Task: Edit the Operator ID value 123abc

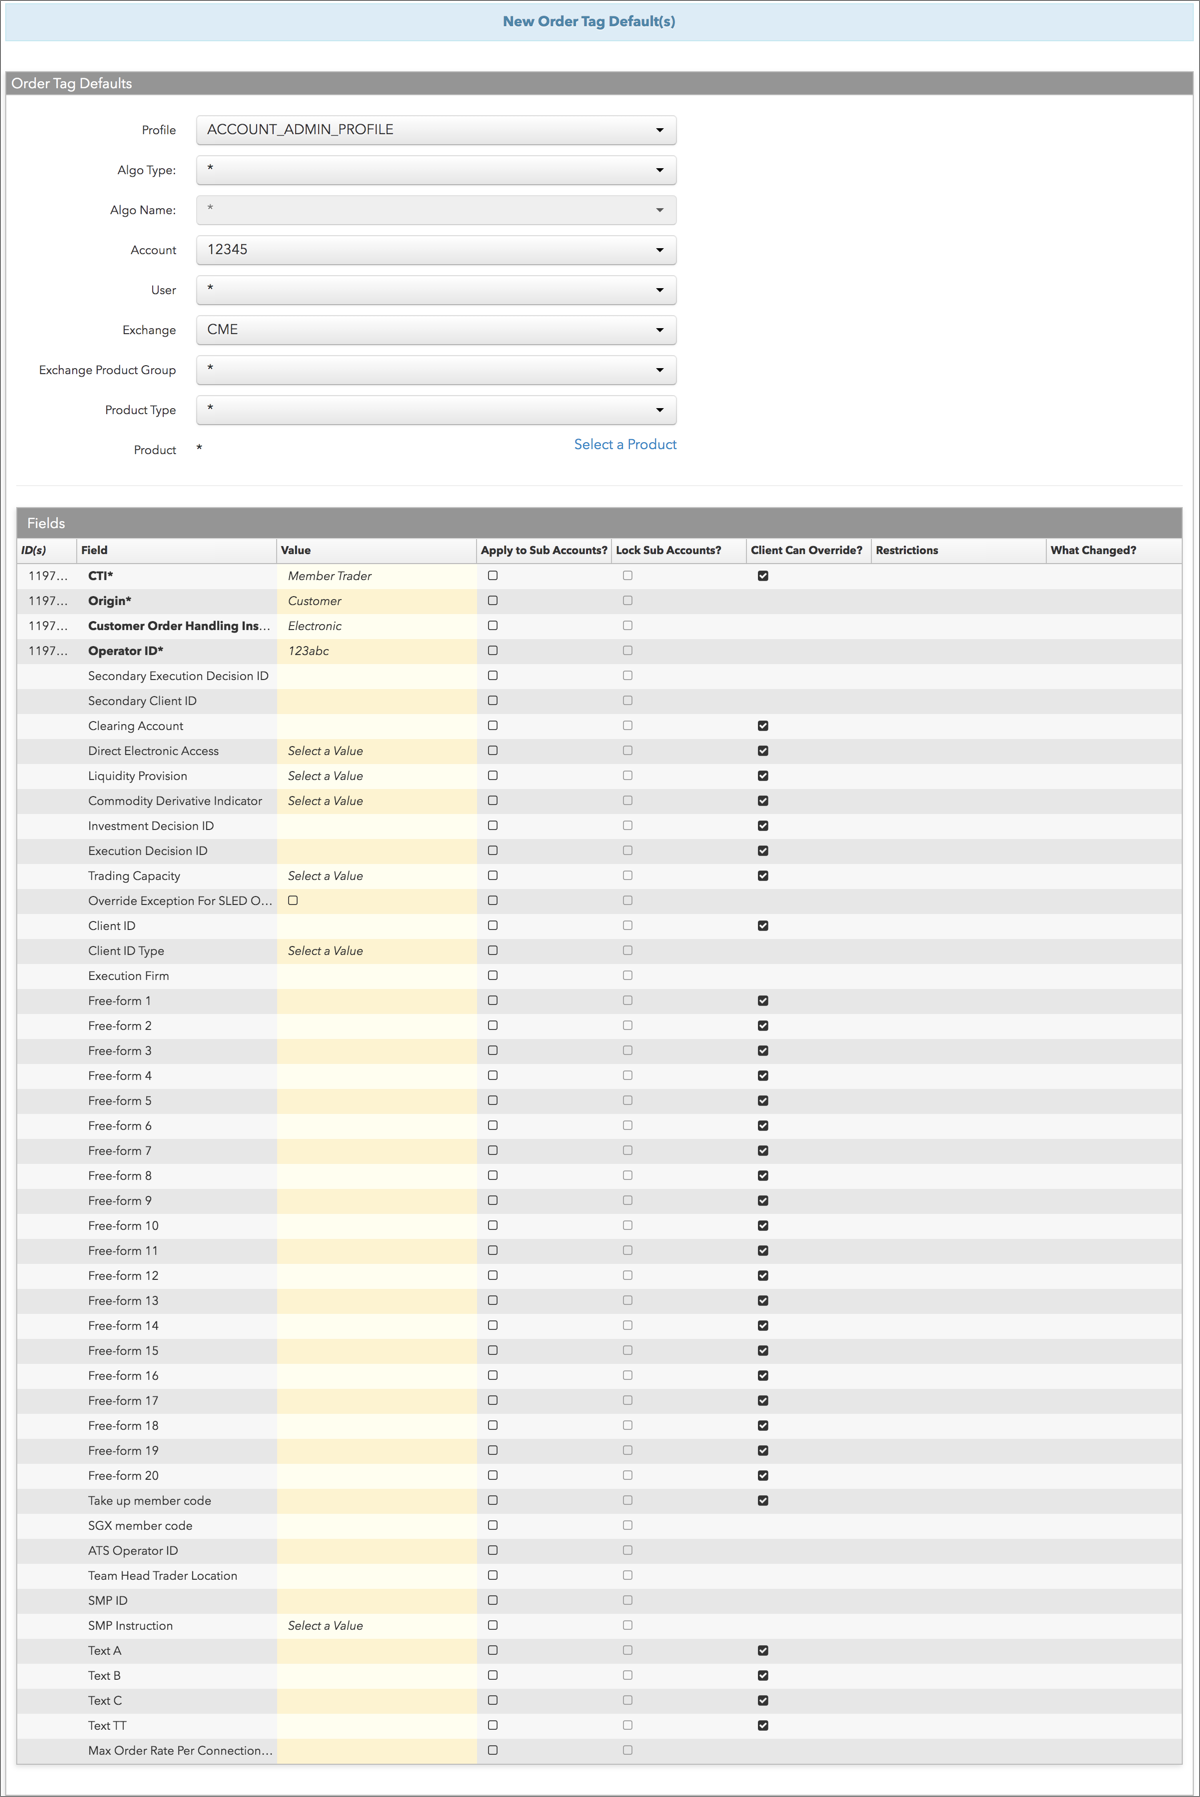Action: point(376,651)
